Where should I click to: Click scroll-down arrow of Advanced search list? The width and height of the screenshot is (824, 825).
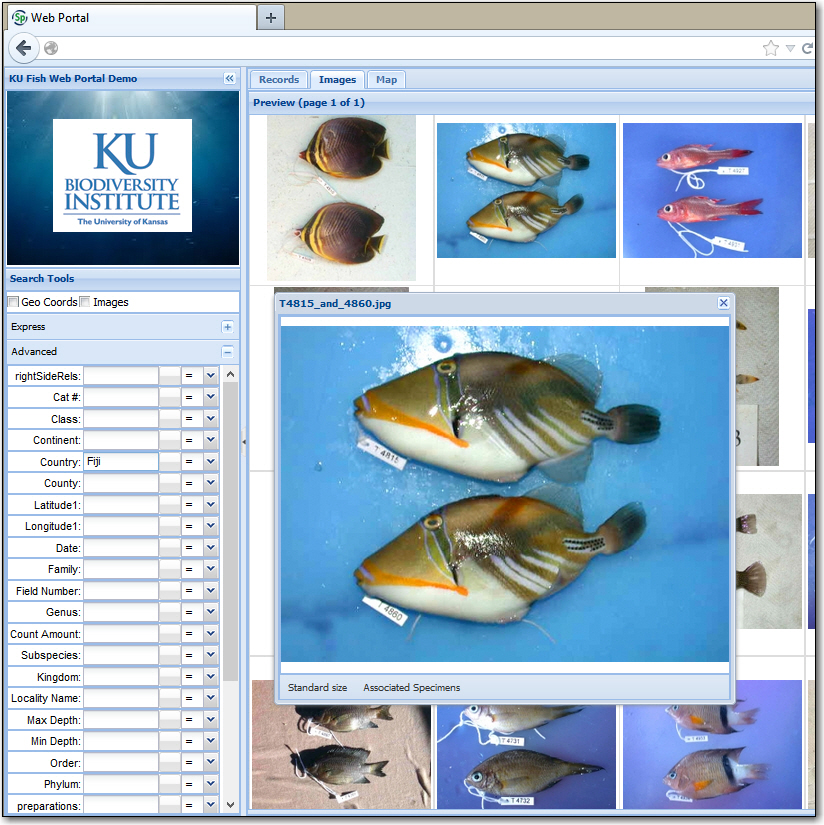coord(230,804)
